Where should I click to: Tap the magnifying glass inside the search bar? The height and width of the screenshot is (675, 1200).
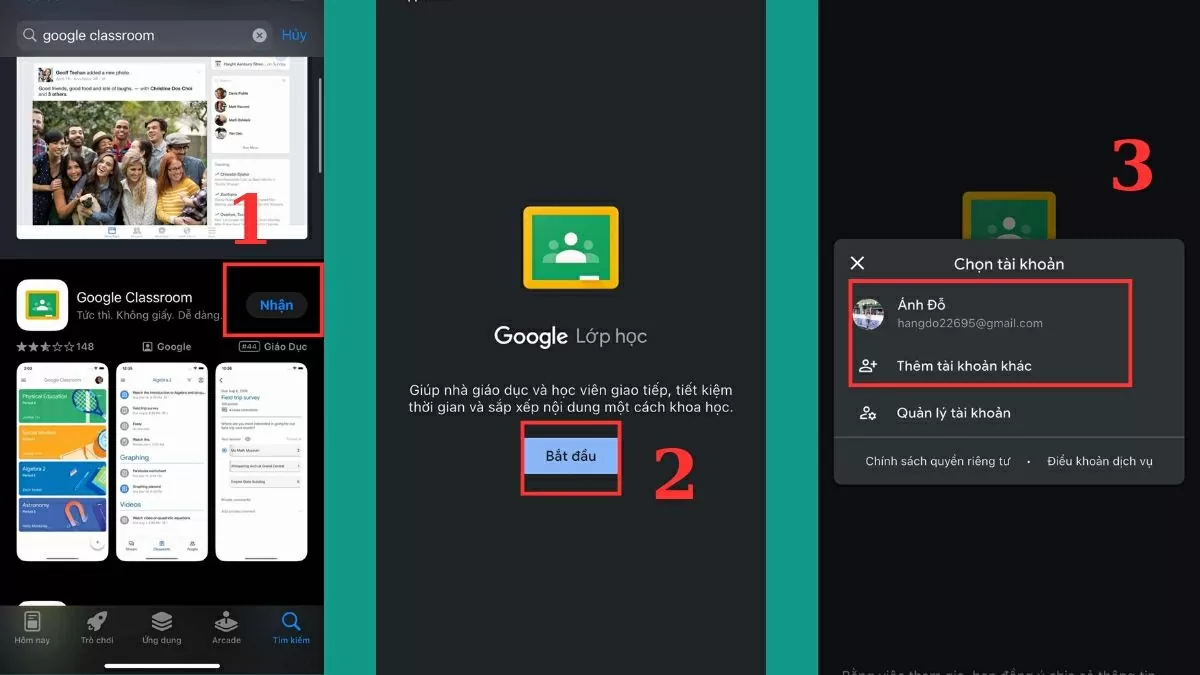click(x=30, y=35)
